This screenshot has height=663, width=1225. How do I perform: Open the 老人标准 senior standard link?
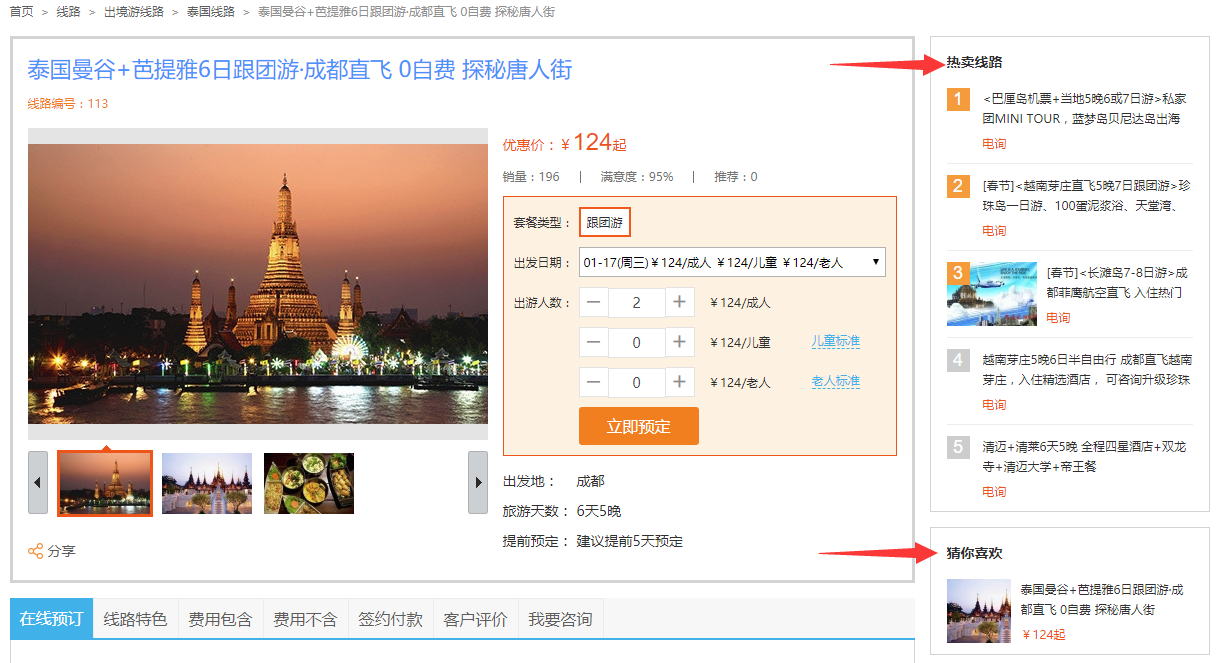(835, 382)
